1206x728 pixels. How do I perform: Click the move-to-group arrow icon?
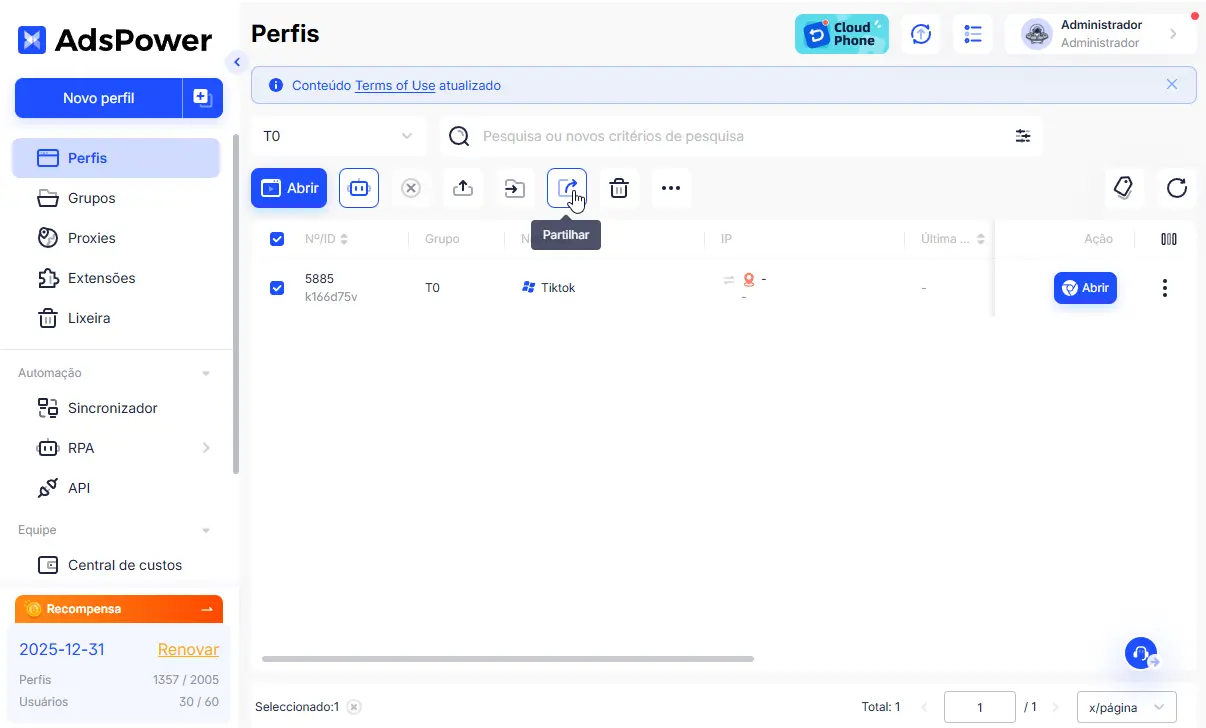(515, 188)
